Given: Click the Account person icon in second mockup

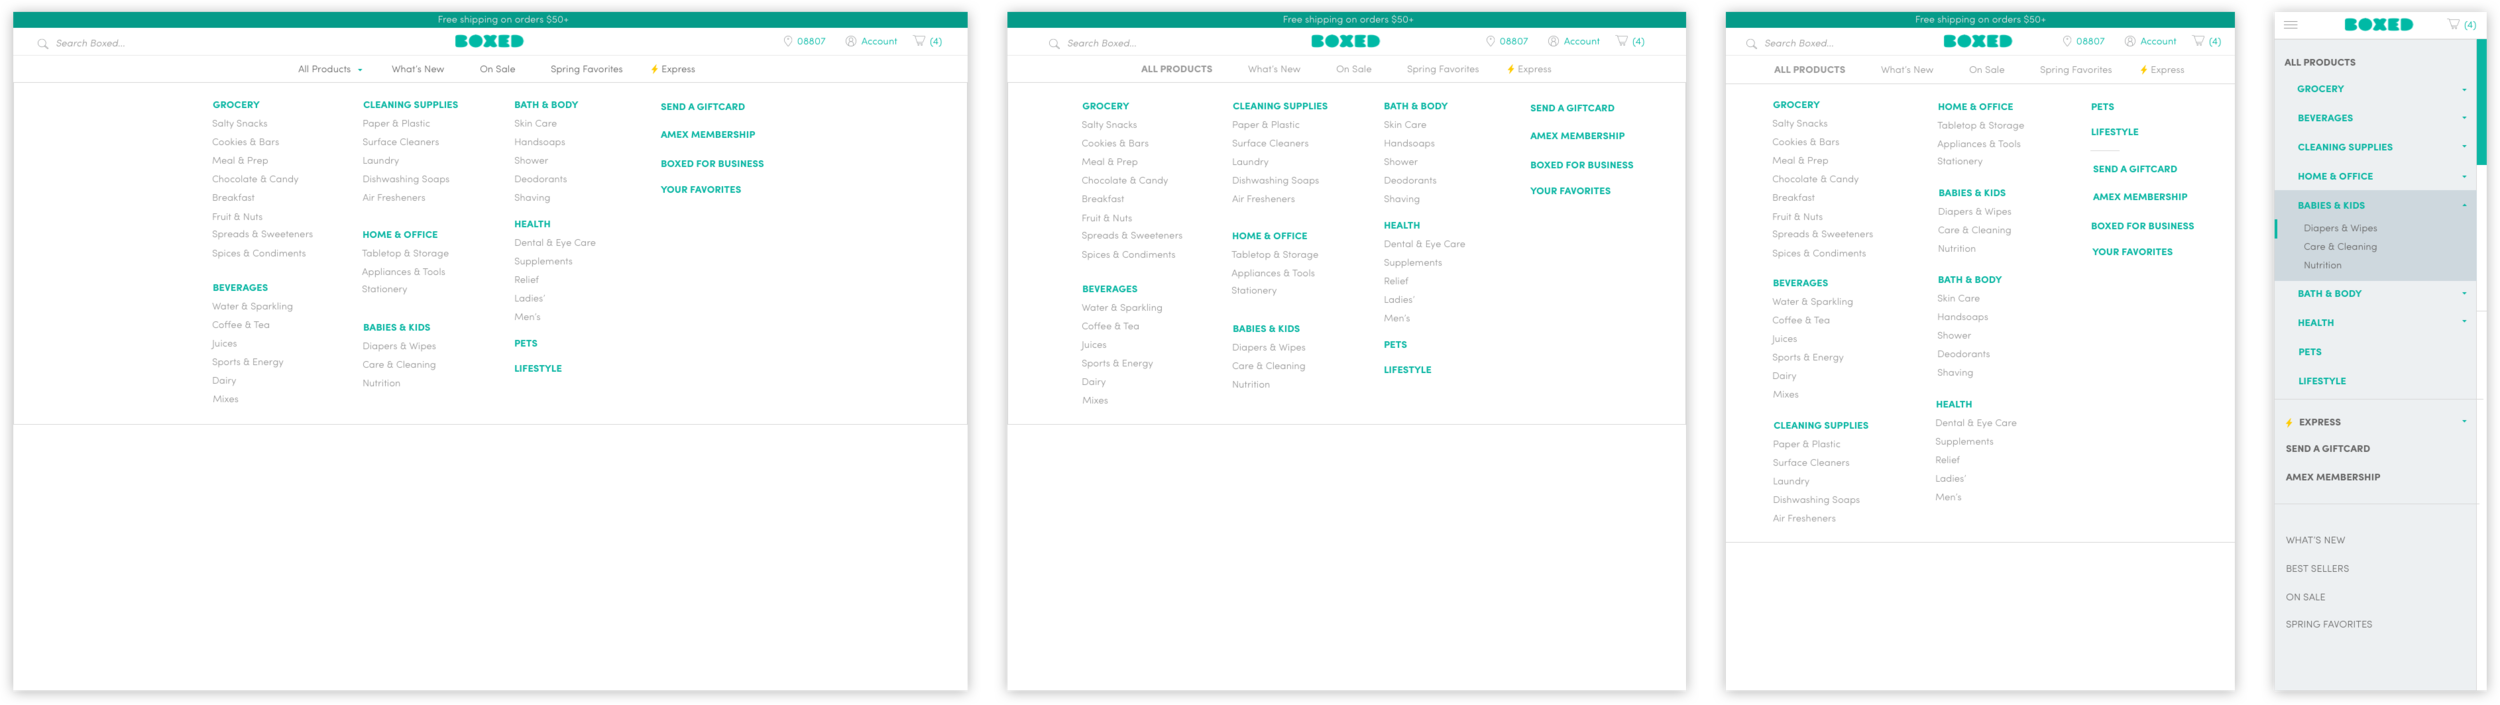Looking at the screenshot, I should 1554,42.
